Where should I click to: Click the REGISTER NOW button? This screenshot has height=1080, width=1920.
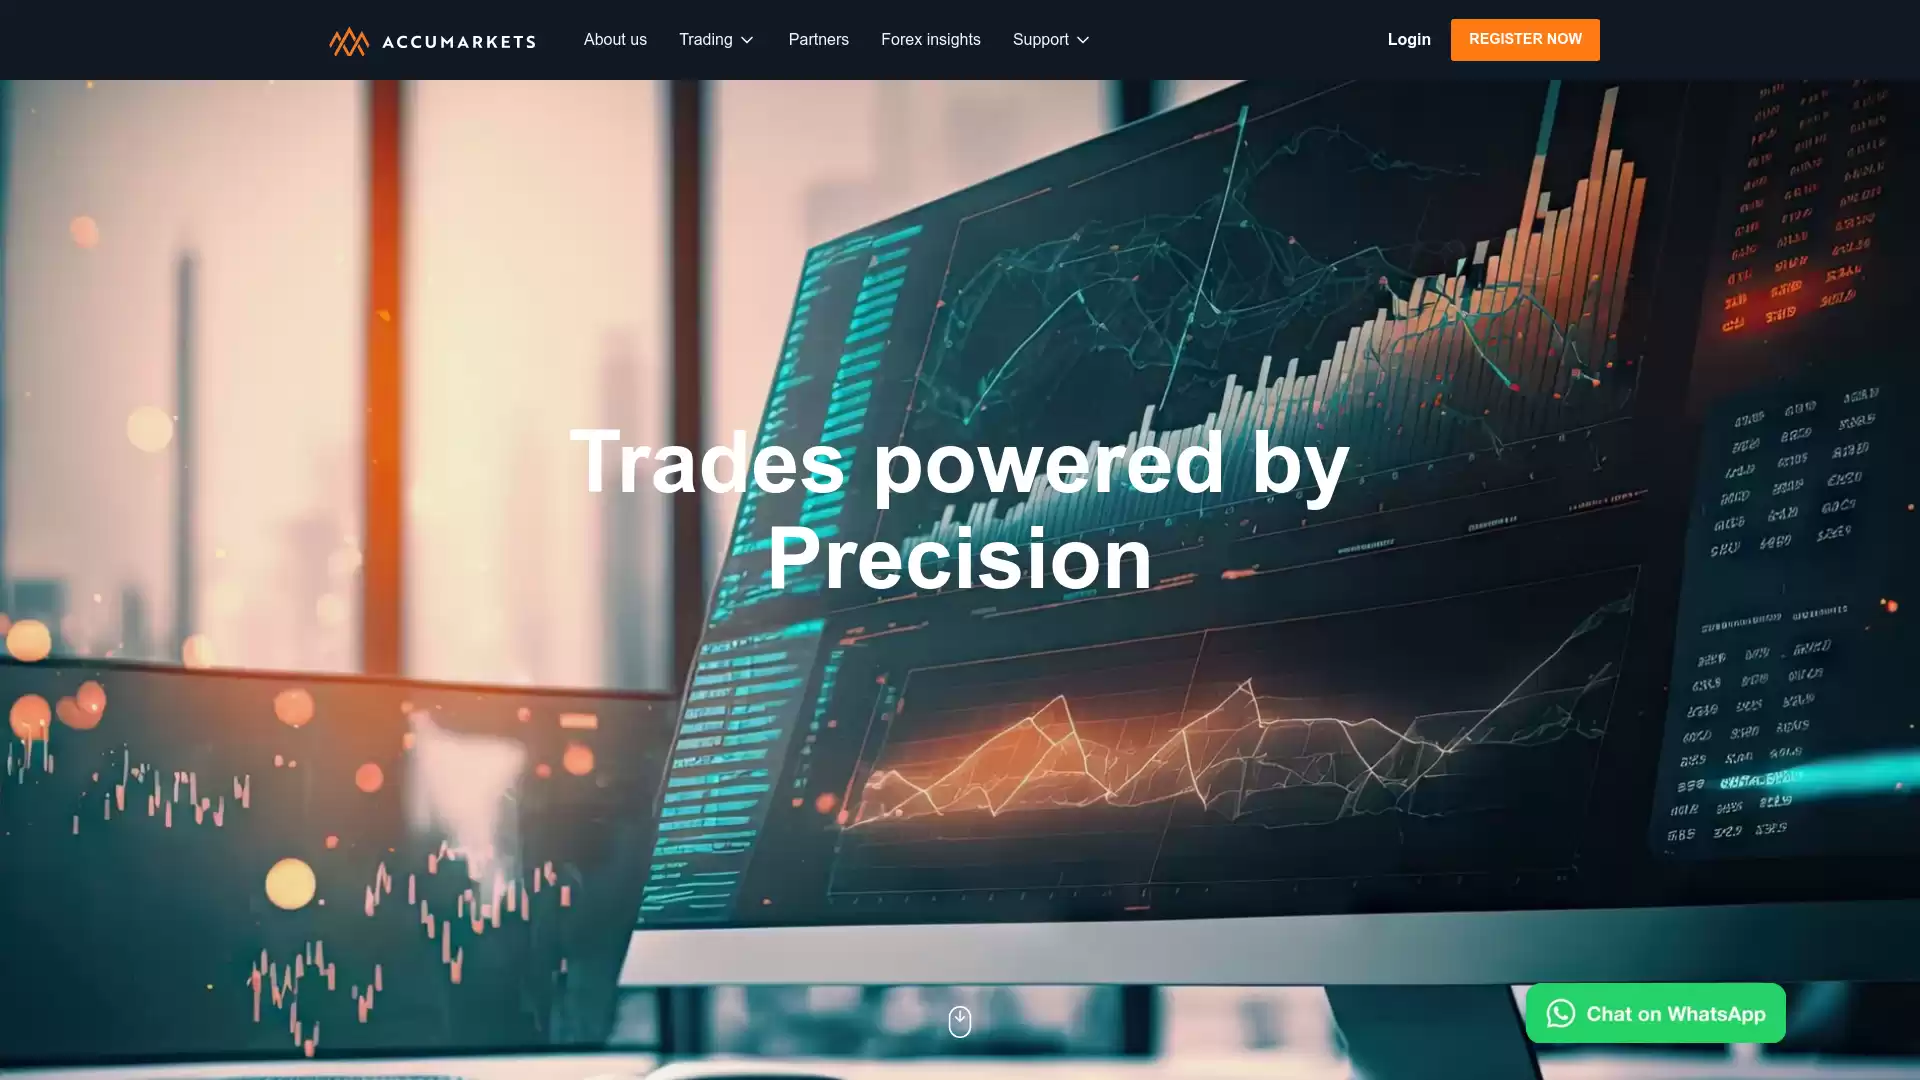point(1524,40)
